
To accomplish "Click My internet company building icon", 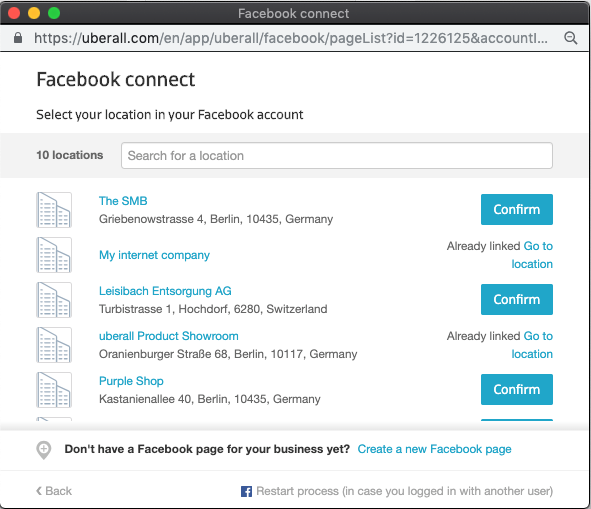I will pos(54,255).
